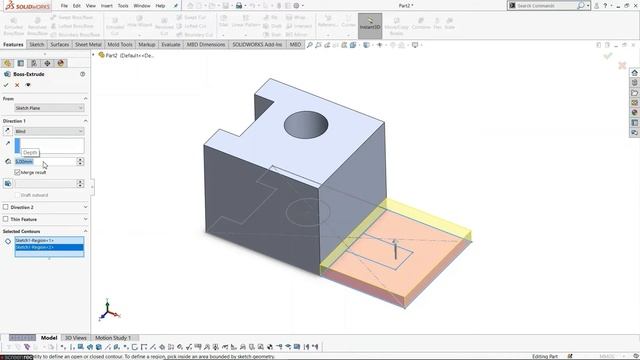Viewport: 640px width, 360px height.
Task: Open the search commands dropdown arrow
Action: click(588, 6)
